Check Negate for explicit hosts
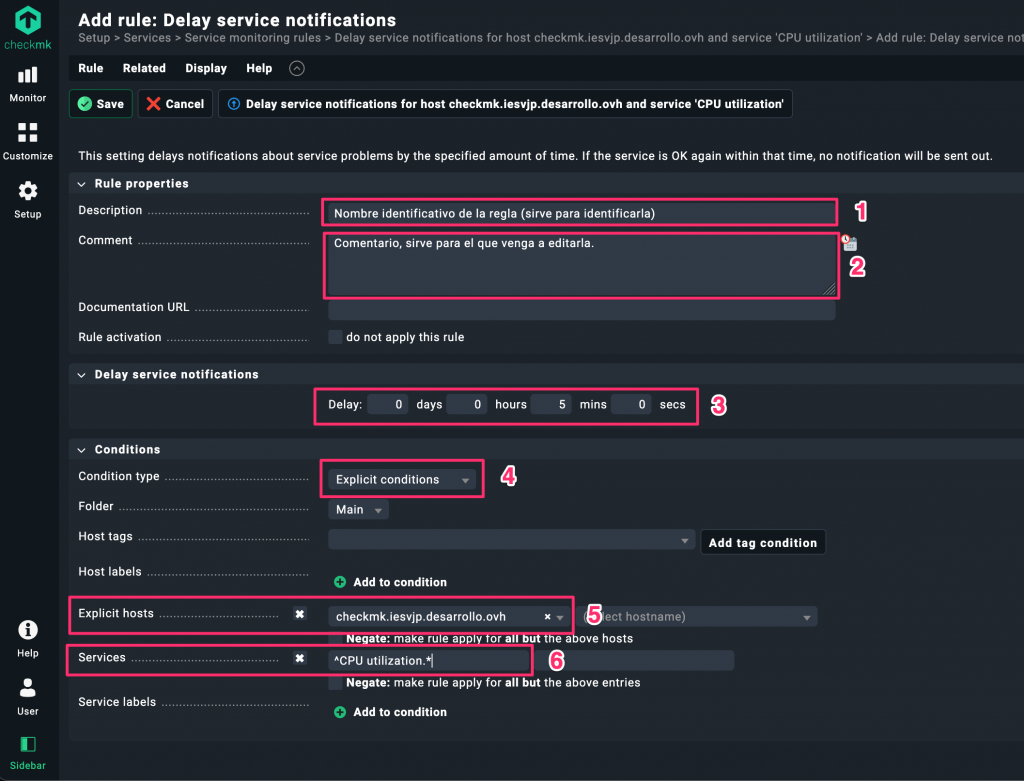This screenshot has width=1024, height=781. (335, 638)
